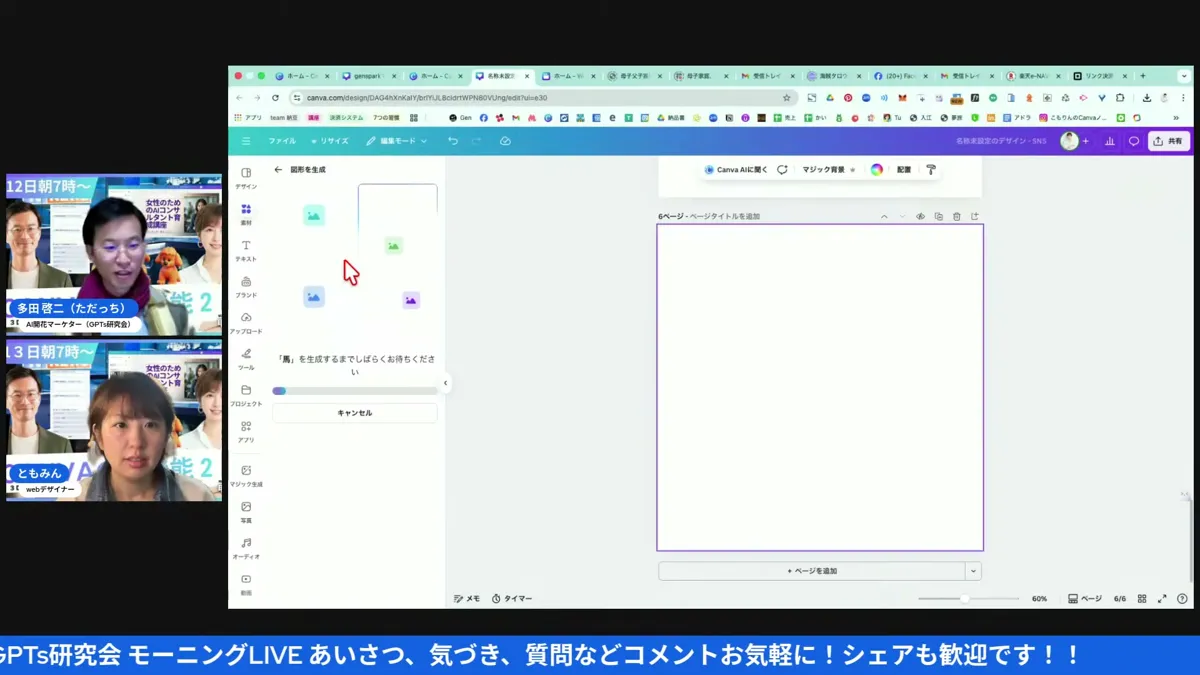Screen dimensions: 1200x675
Task: Open the プロジェクト projects panel
Action: pos(246,395)
